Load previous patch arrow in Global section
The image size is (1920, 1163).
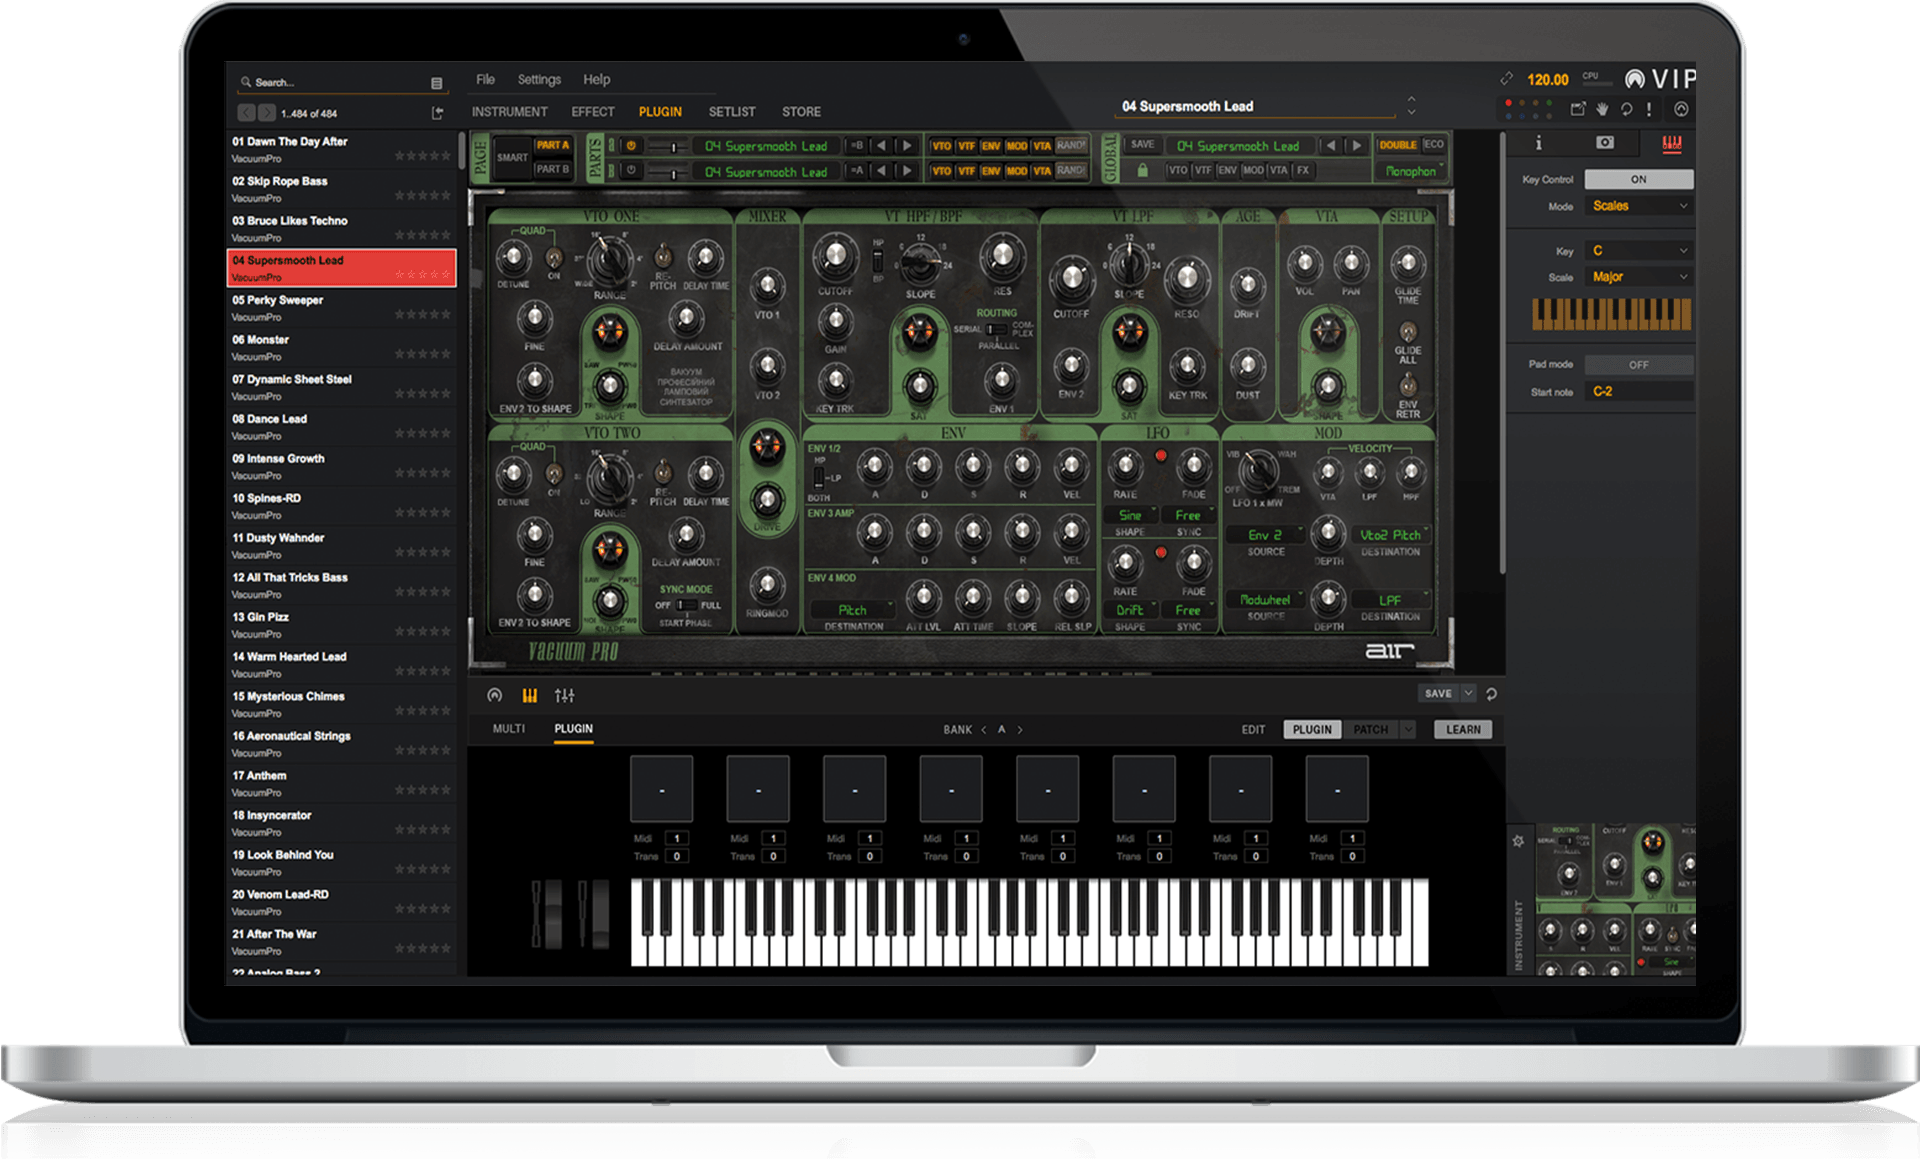pyautogui.click(x=1331, y=145)
